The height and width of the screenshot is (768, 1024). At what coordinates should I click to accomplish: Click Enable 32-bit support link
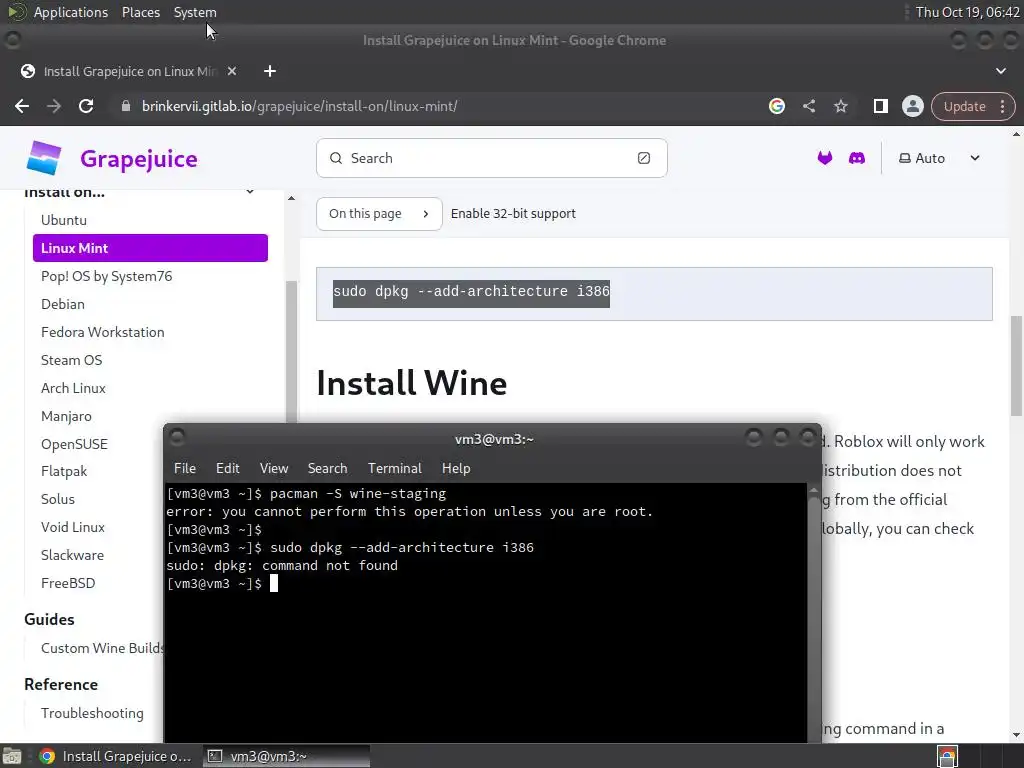pyautogui.click(x=513, y=214)
